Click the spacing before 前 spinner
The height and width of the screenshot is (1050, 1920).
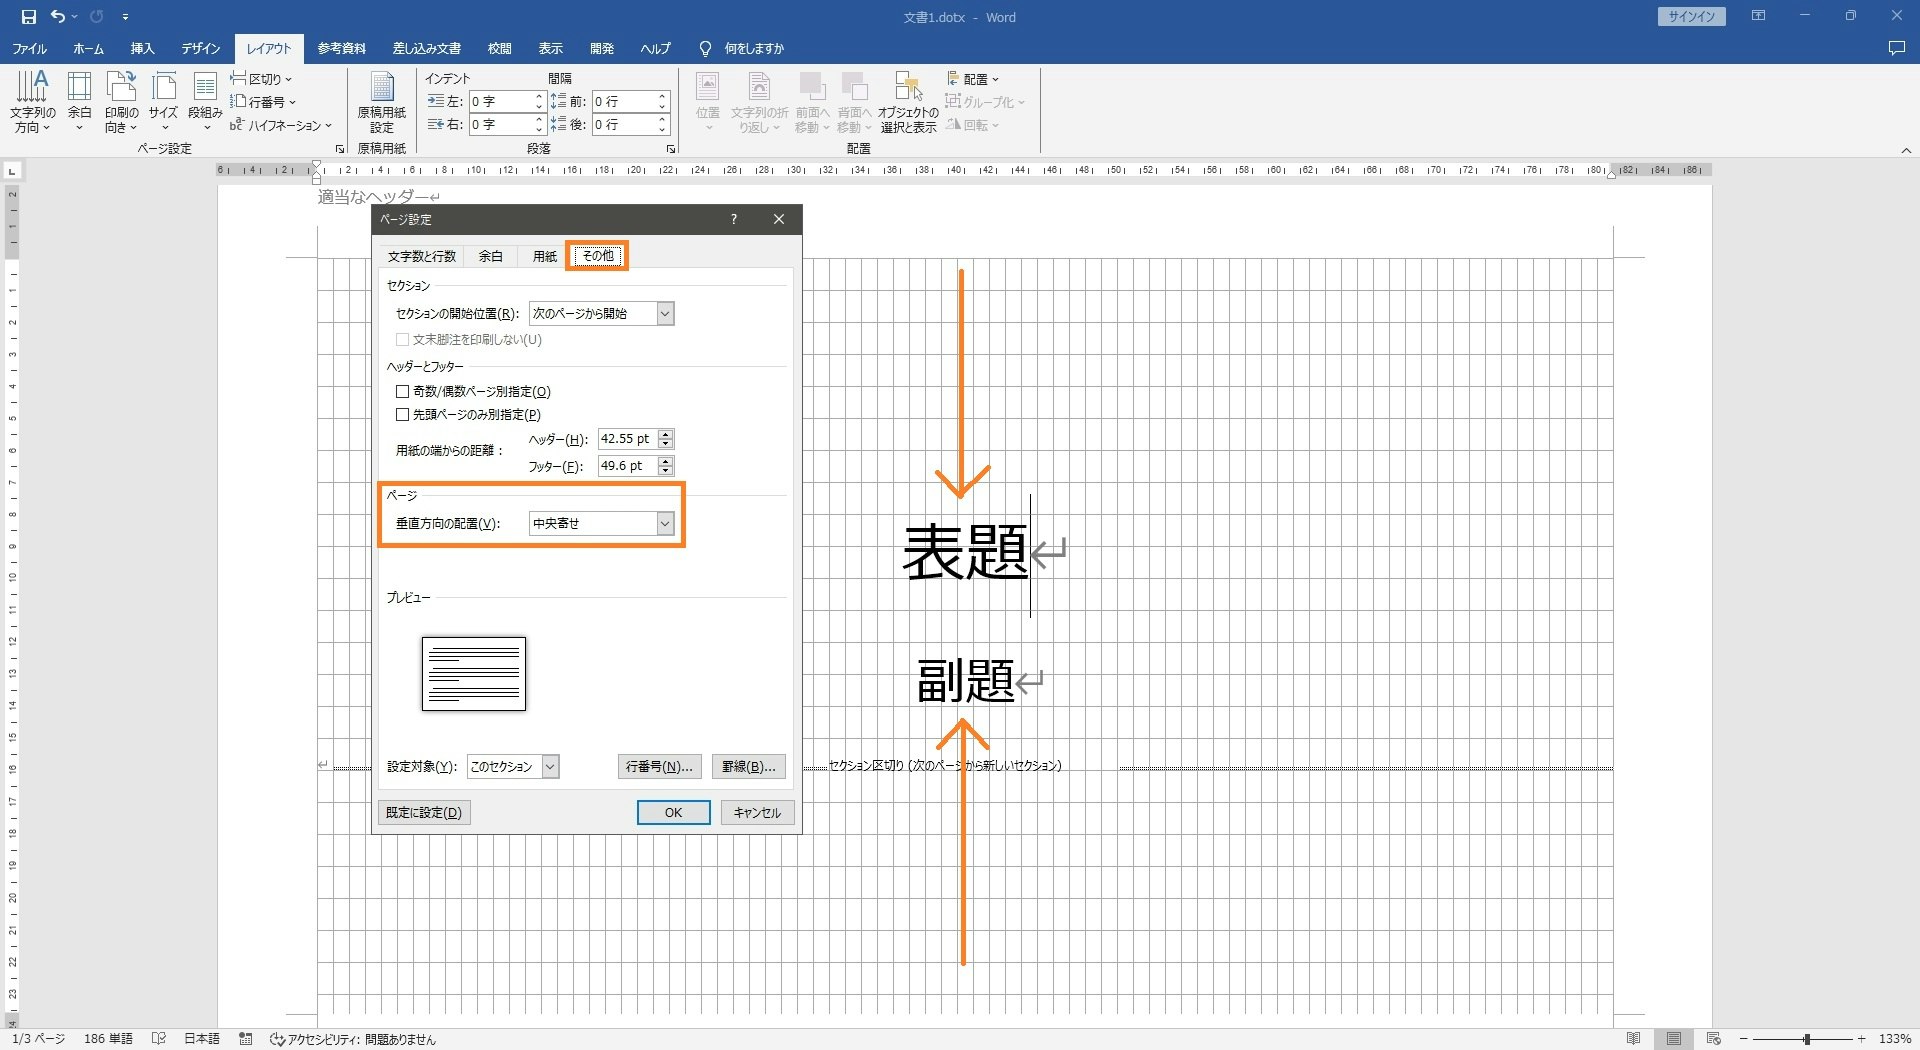[662, 101]
